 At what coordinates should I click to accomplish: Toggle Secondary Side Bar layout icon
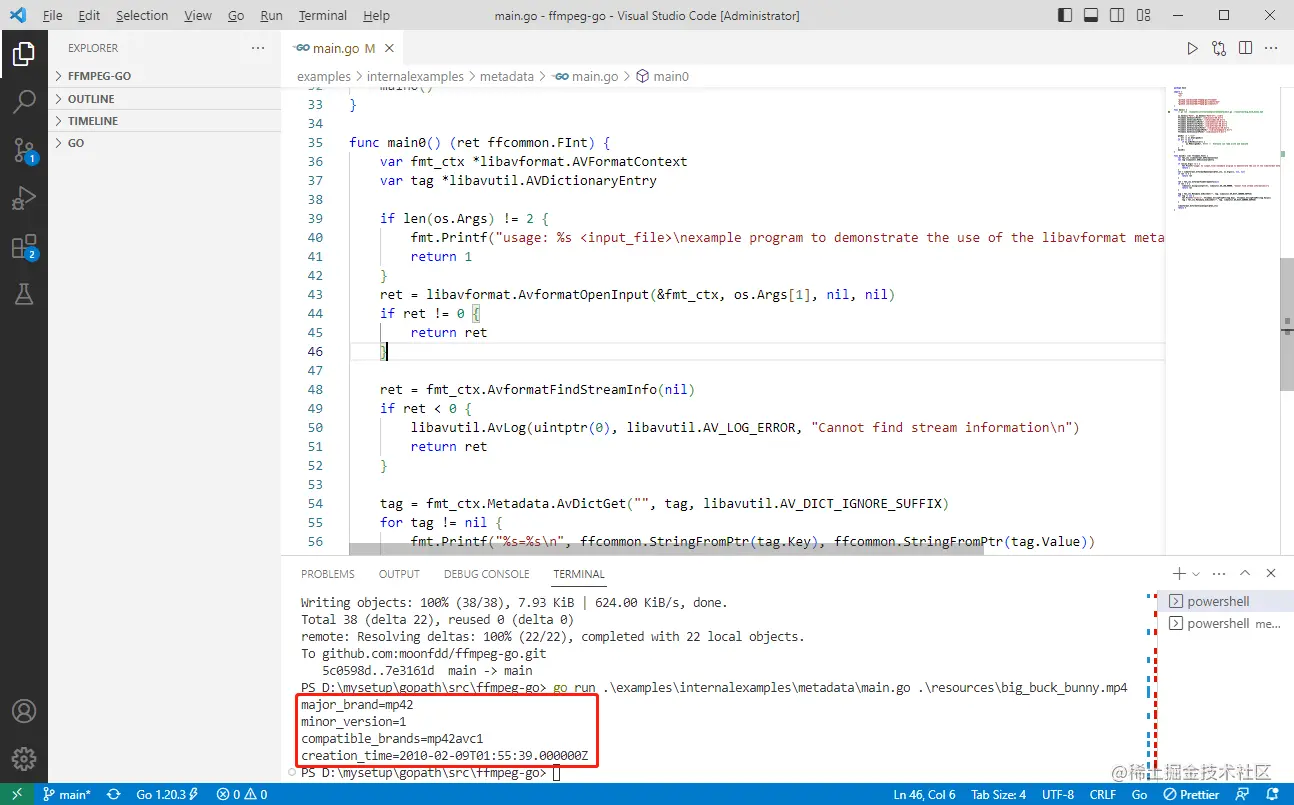pyautogui.click(x=1117, y=16)
